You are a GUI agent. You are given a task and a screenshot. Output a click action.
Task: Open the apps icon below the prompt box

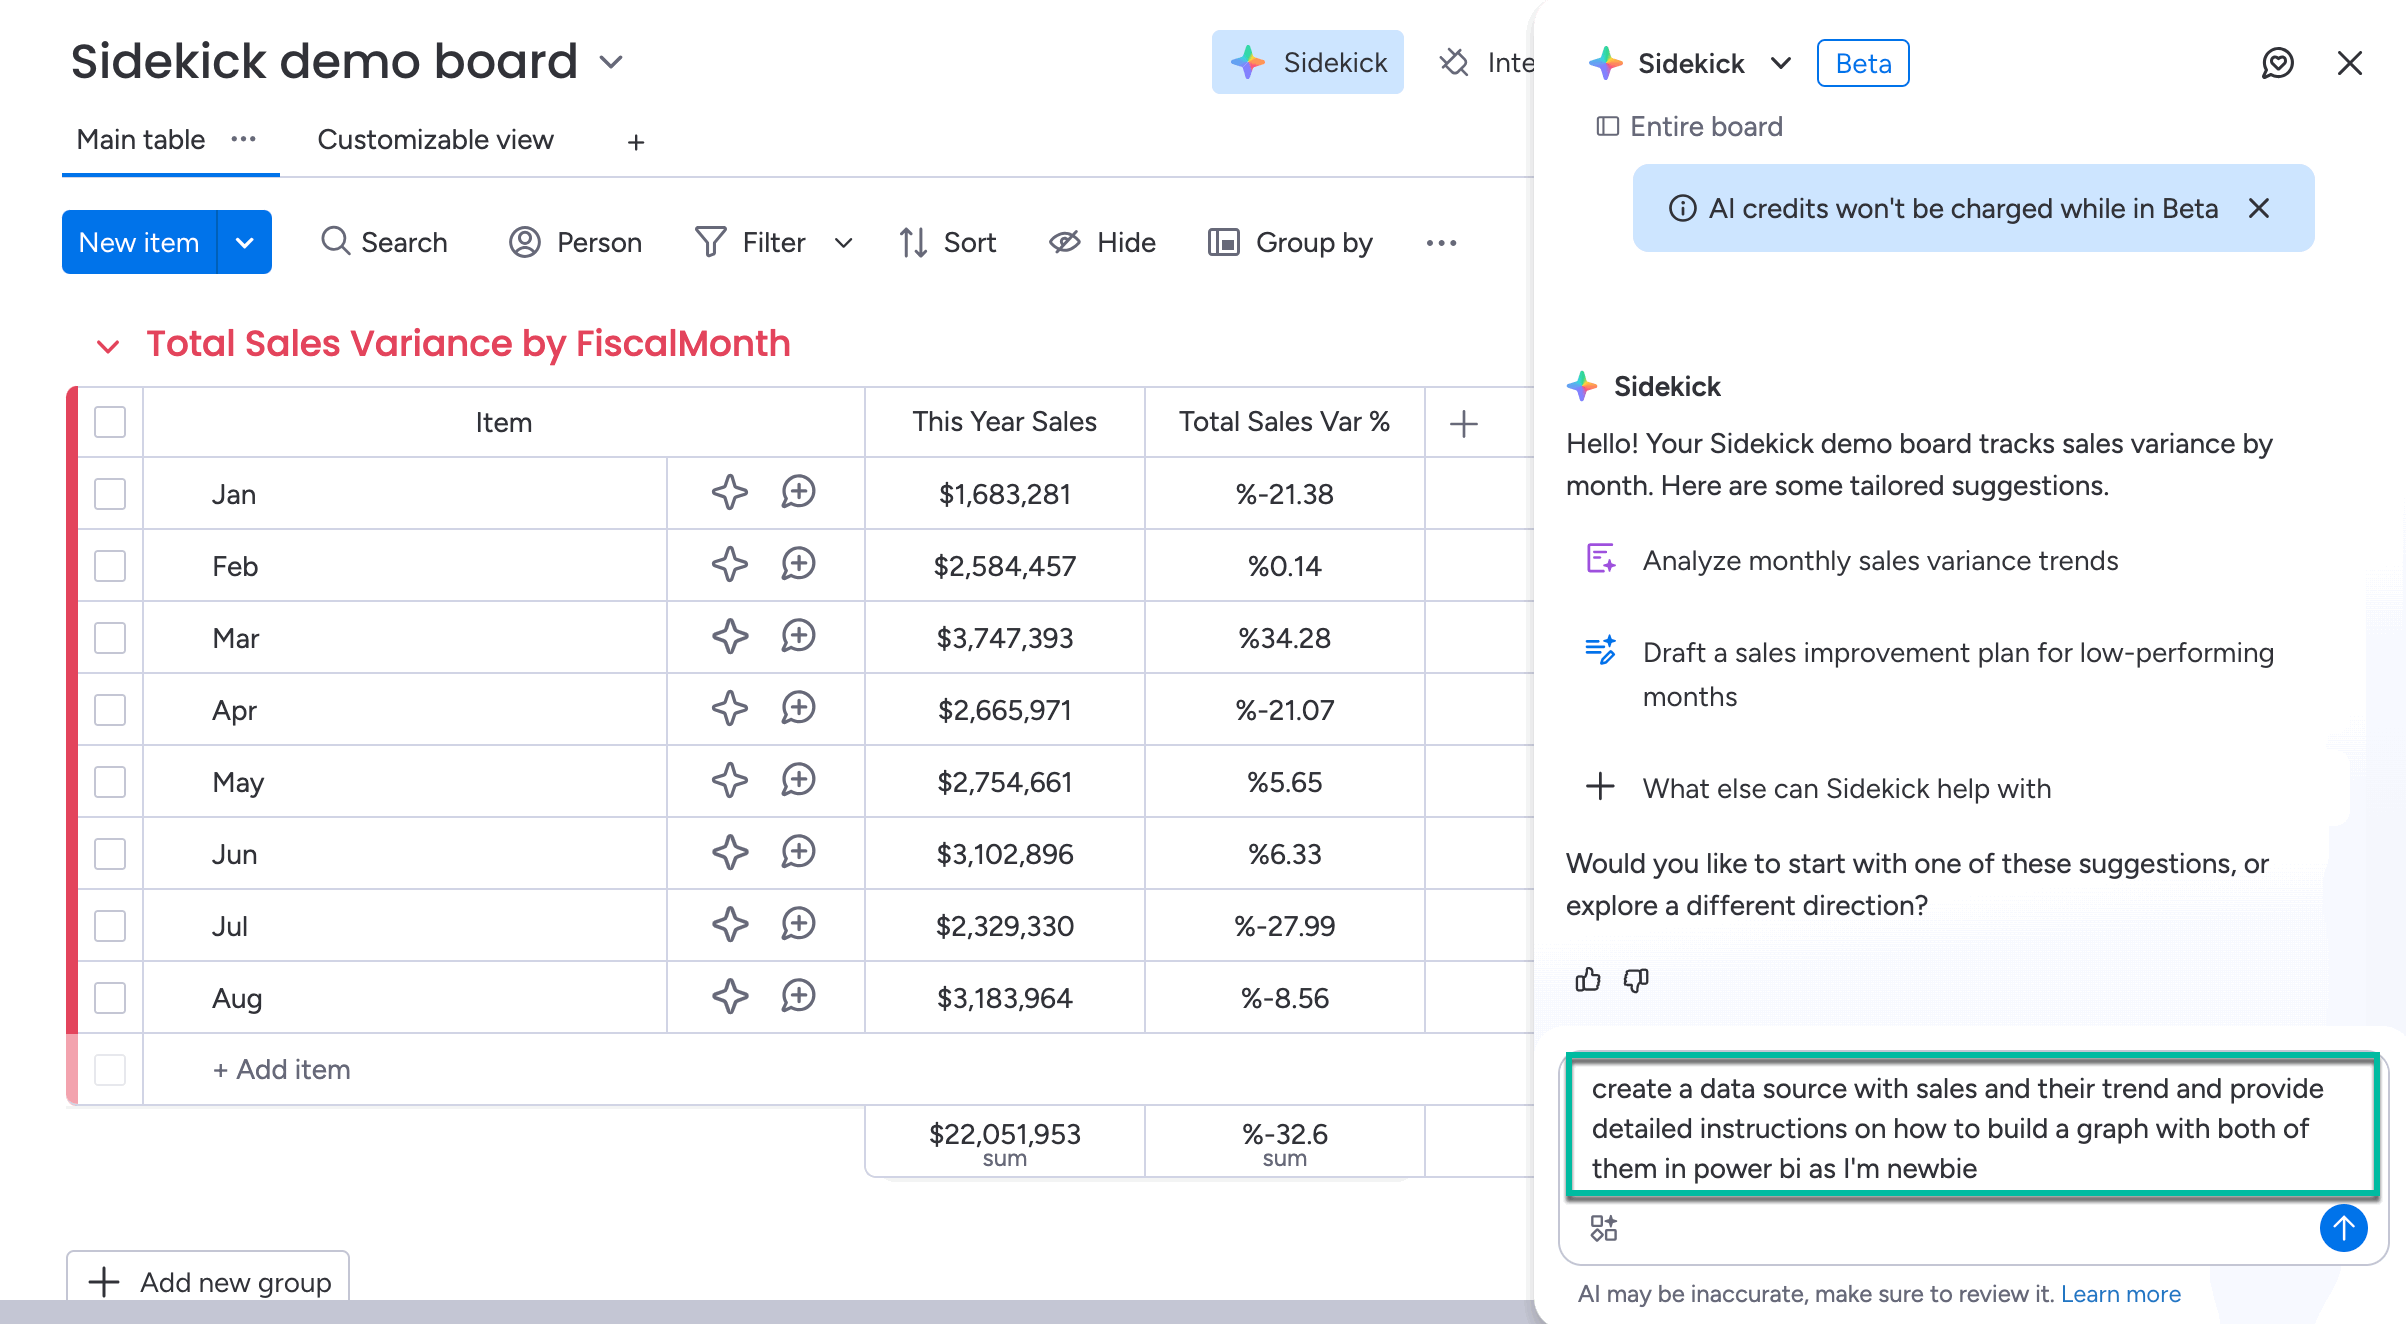point(1604,1228)
